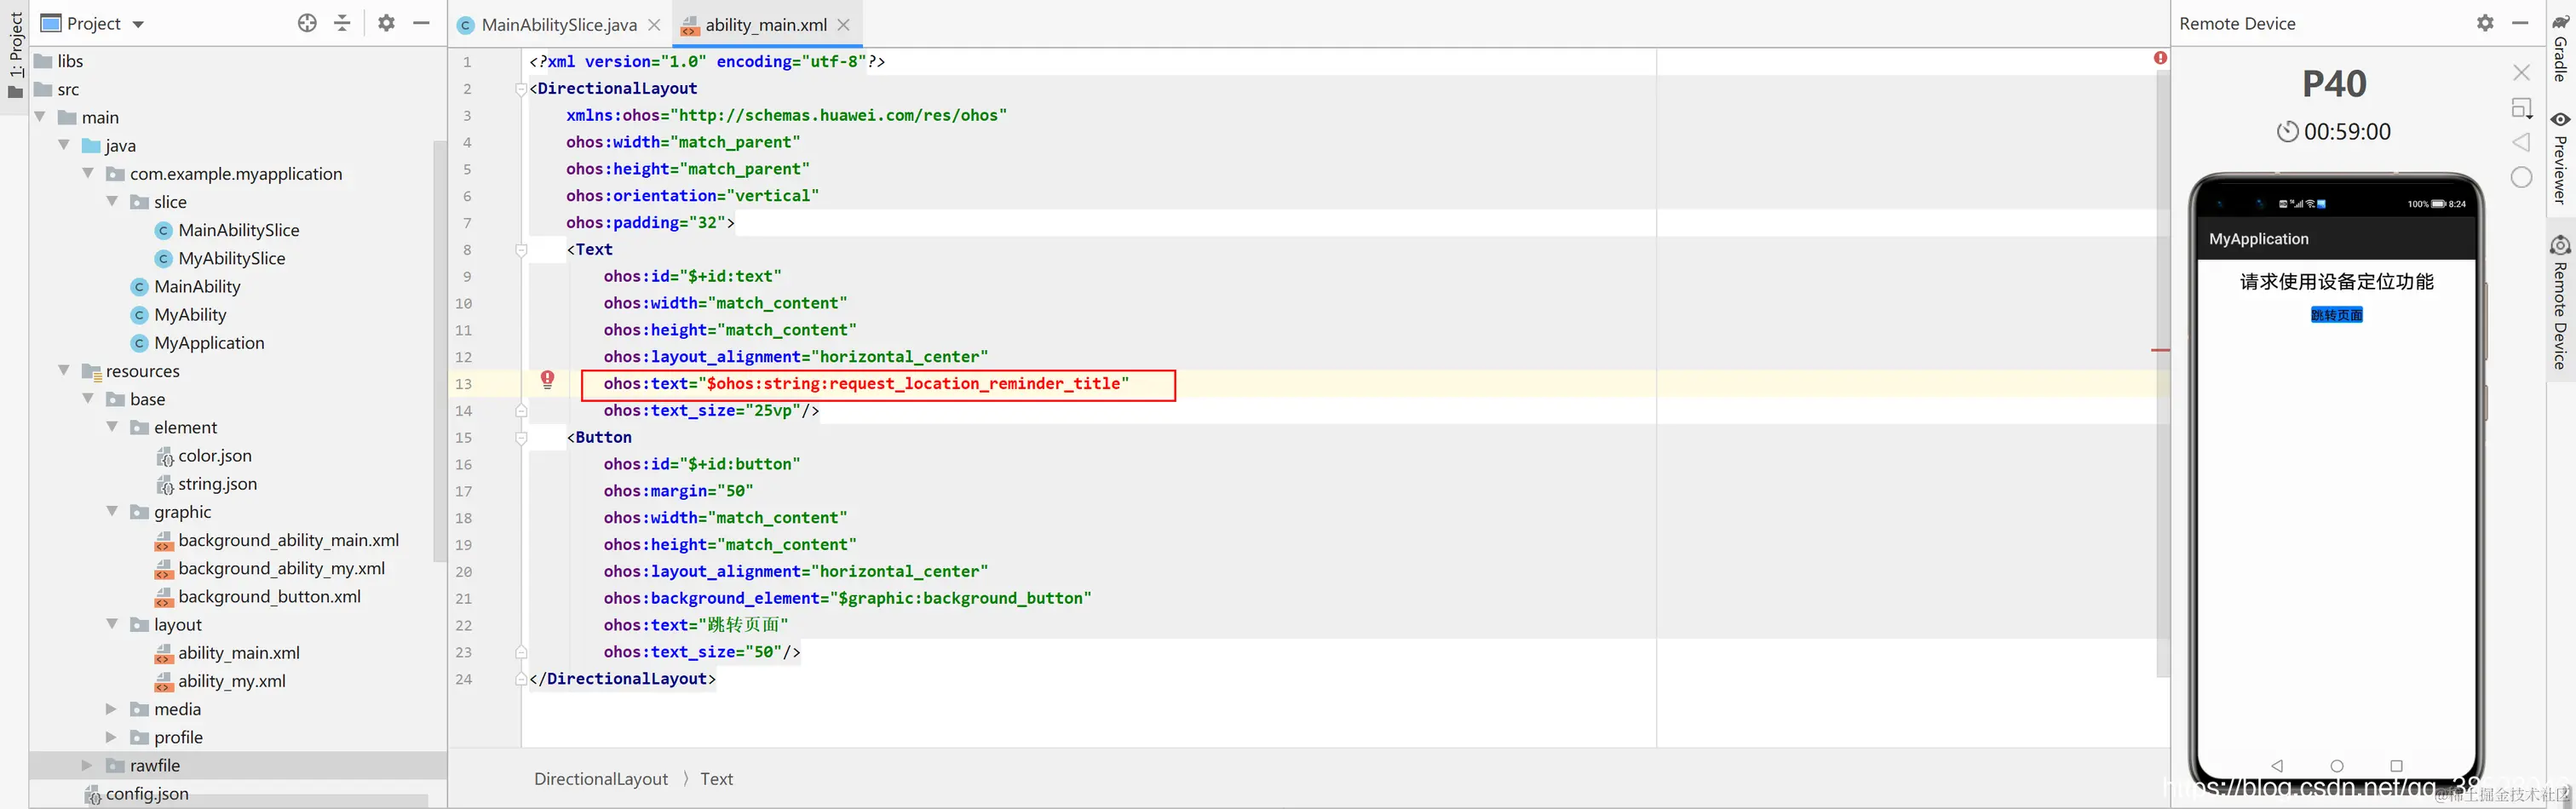This screenshot has height=809, width=2576.
Task: Collapse com.example.myapplication package
Action: 88,173
